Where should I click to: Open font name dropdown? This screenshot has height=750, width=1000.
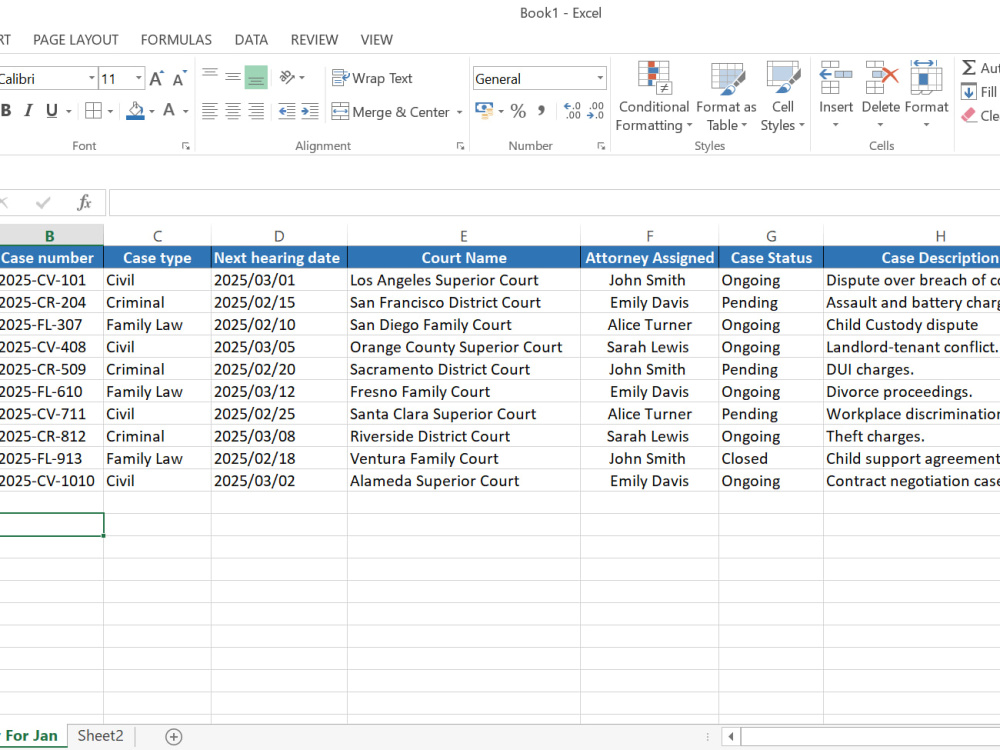pyautogui.click(x=92, y=78)
